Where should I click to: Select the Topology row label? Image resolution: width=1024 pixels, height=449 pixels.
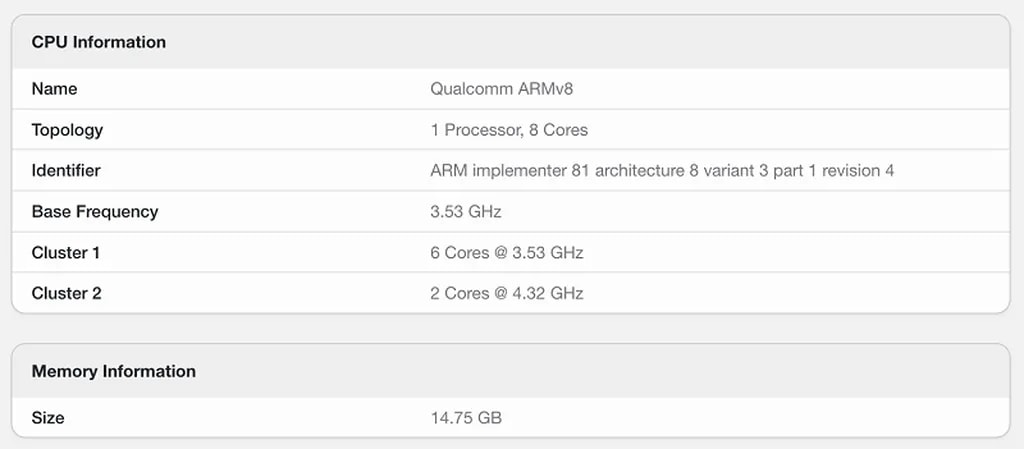click(x=67, y=130)
